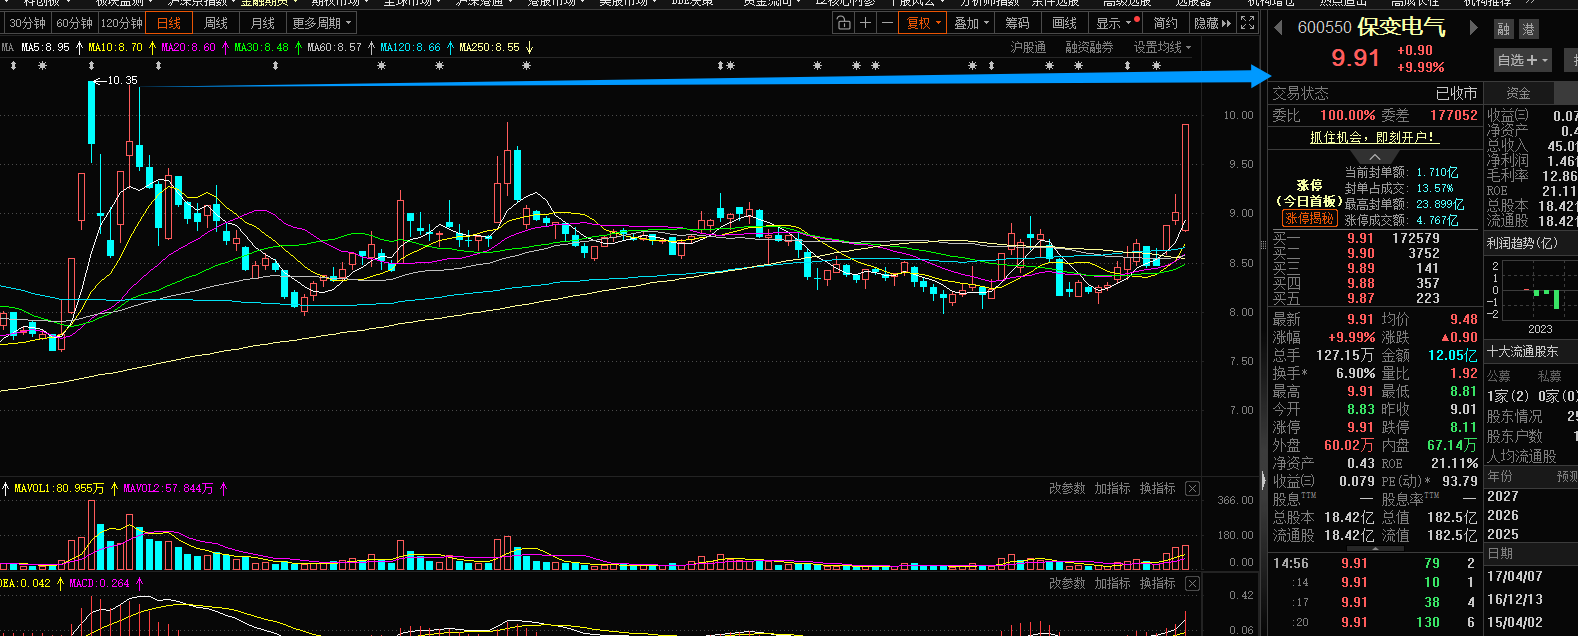
Task: Toggle 沪股通 overlay on chart
Action: click(x=1028, y=47)
